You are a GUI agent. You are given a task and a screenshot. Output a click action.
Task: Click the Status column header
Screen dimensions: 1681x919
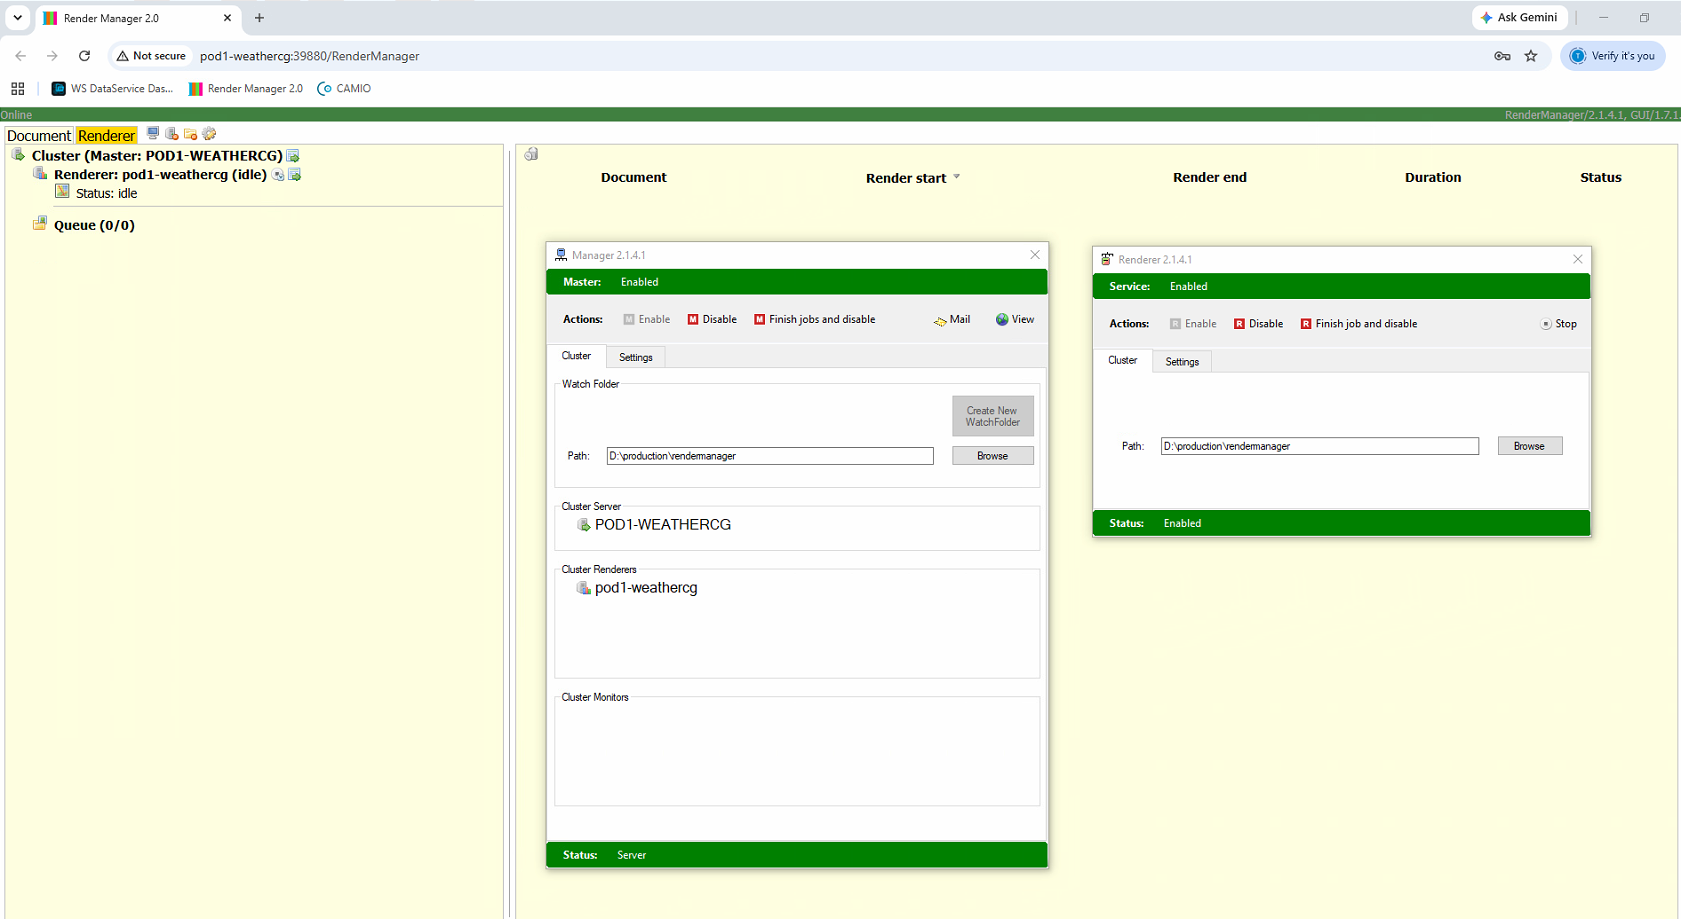click(x=1600, y=177)
